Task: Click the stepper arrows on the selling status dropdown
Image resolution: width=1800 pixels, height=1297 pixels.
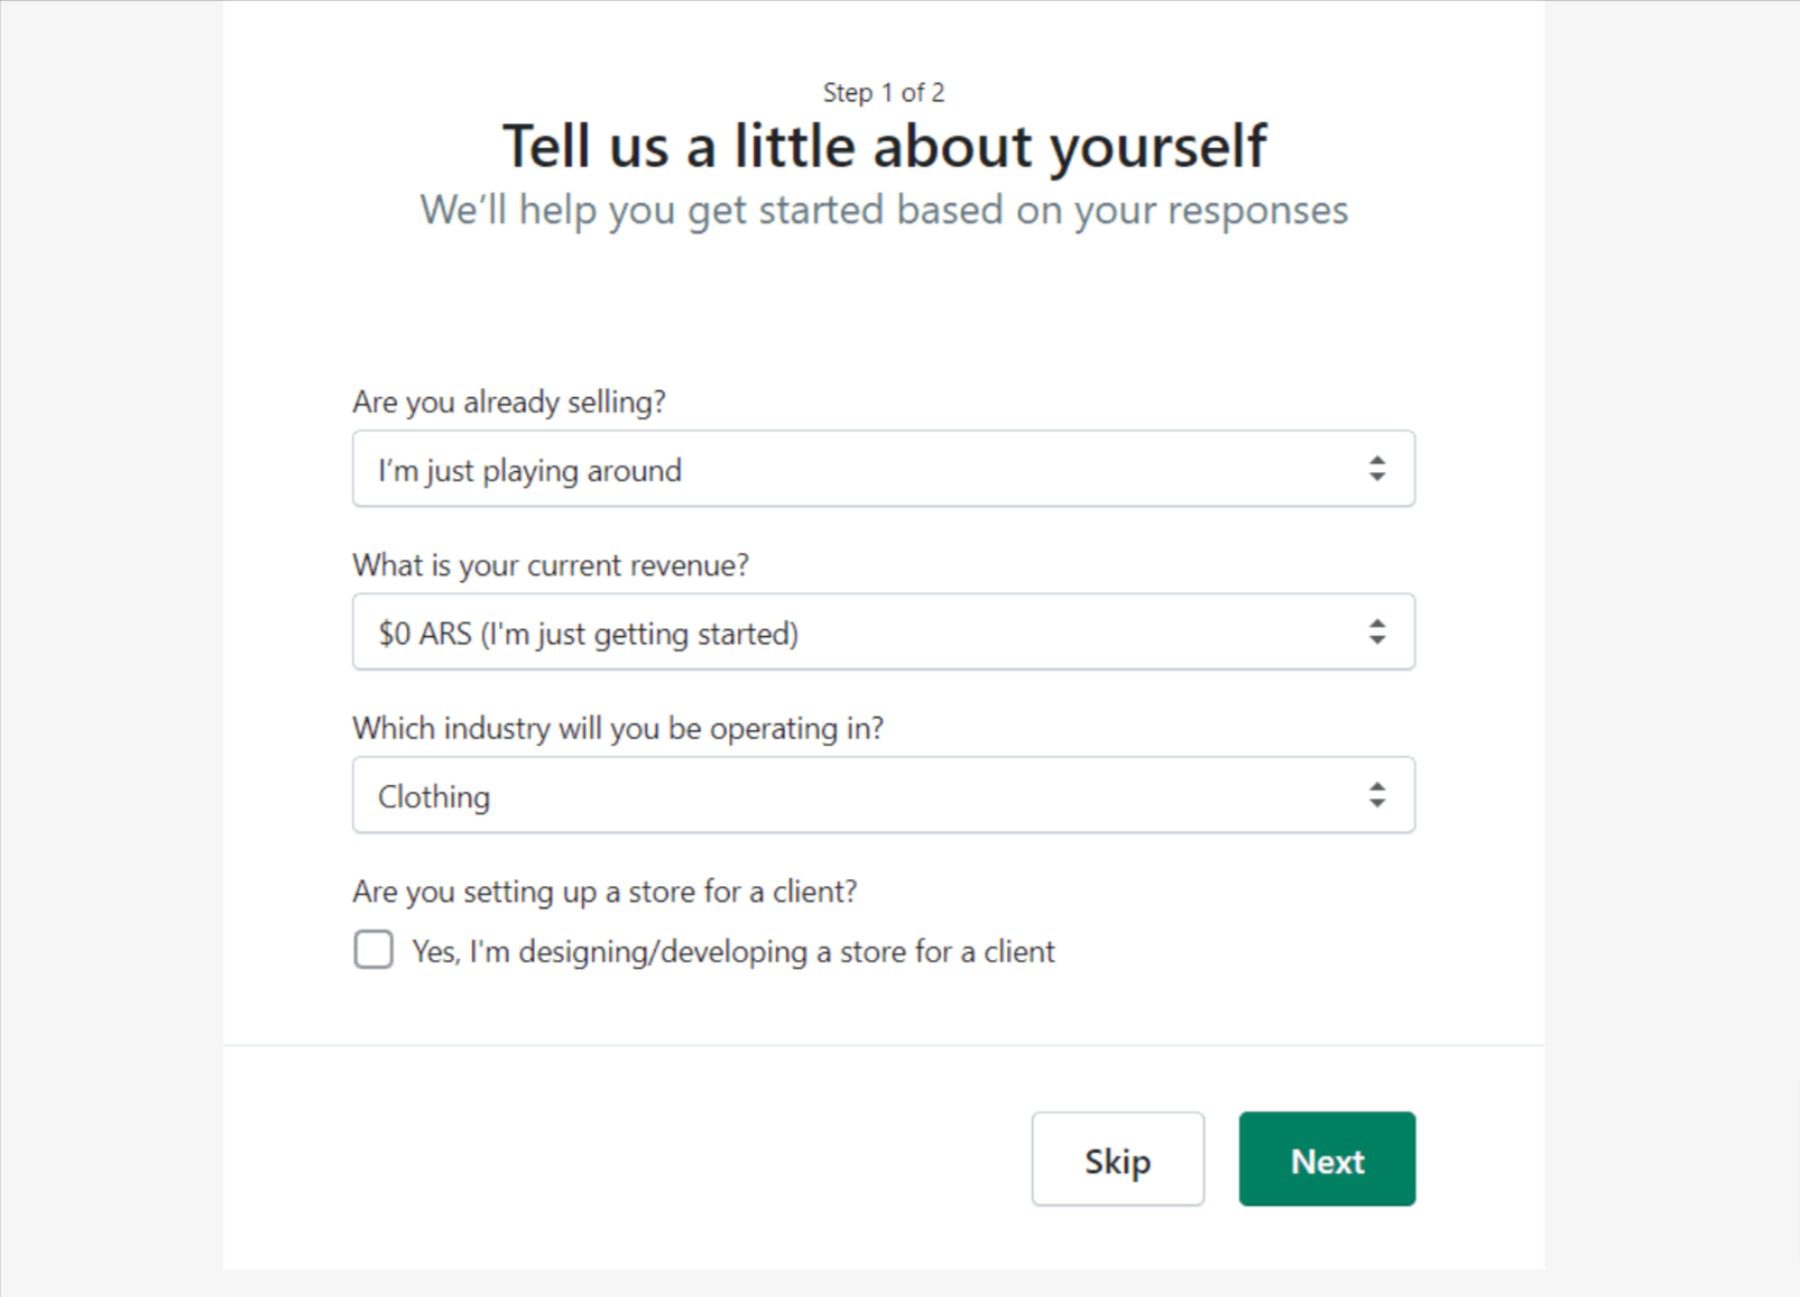Action: [1378, 468]
